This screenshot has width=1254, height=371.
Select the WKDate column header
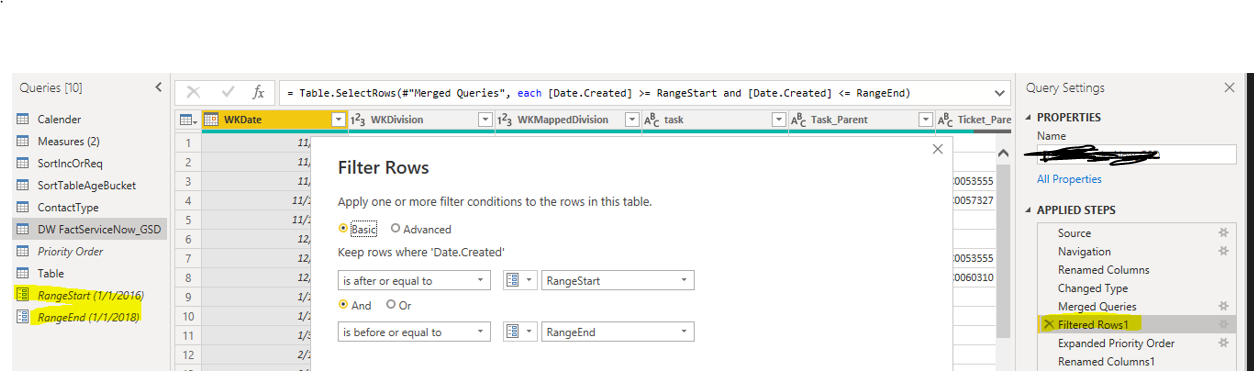(x=275, y=120)
